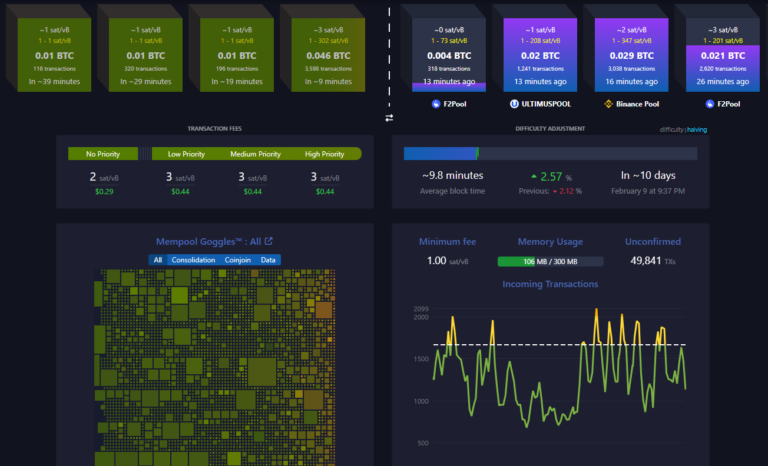Image resolution: width=768 pixels, height=466 pixels.
Task: Click the Binance Pool diamond logo icon
Action: 608,104
